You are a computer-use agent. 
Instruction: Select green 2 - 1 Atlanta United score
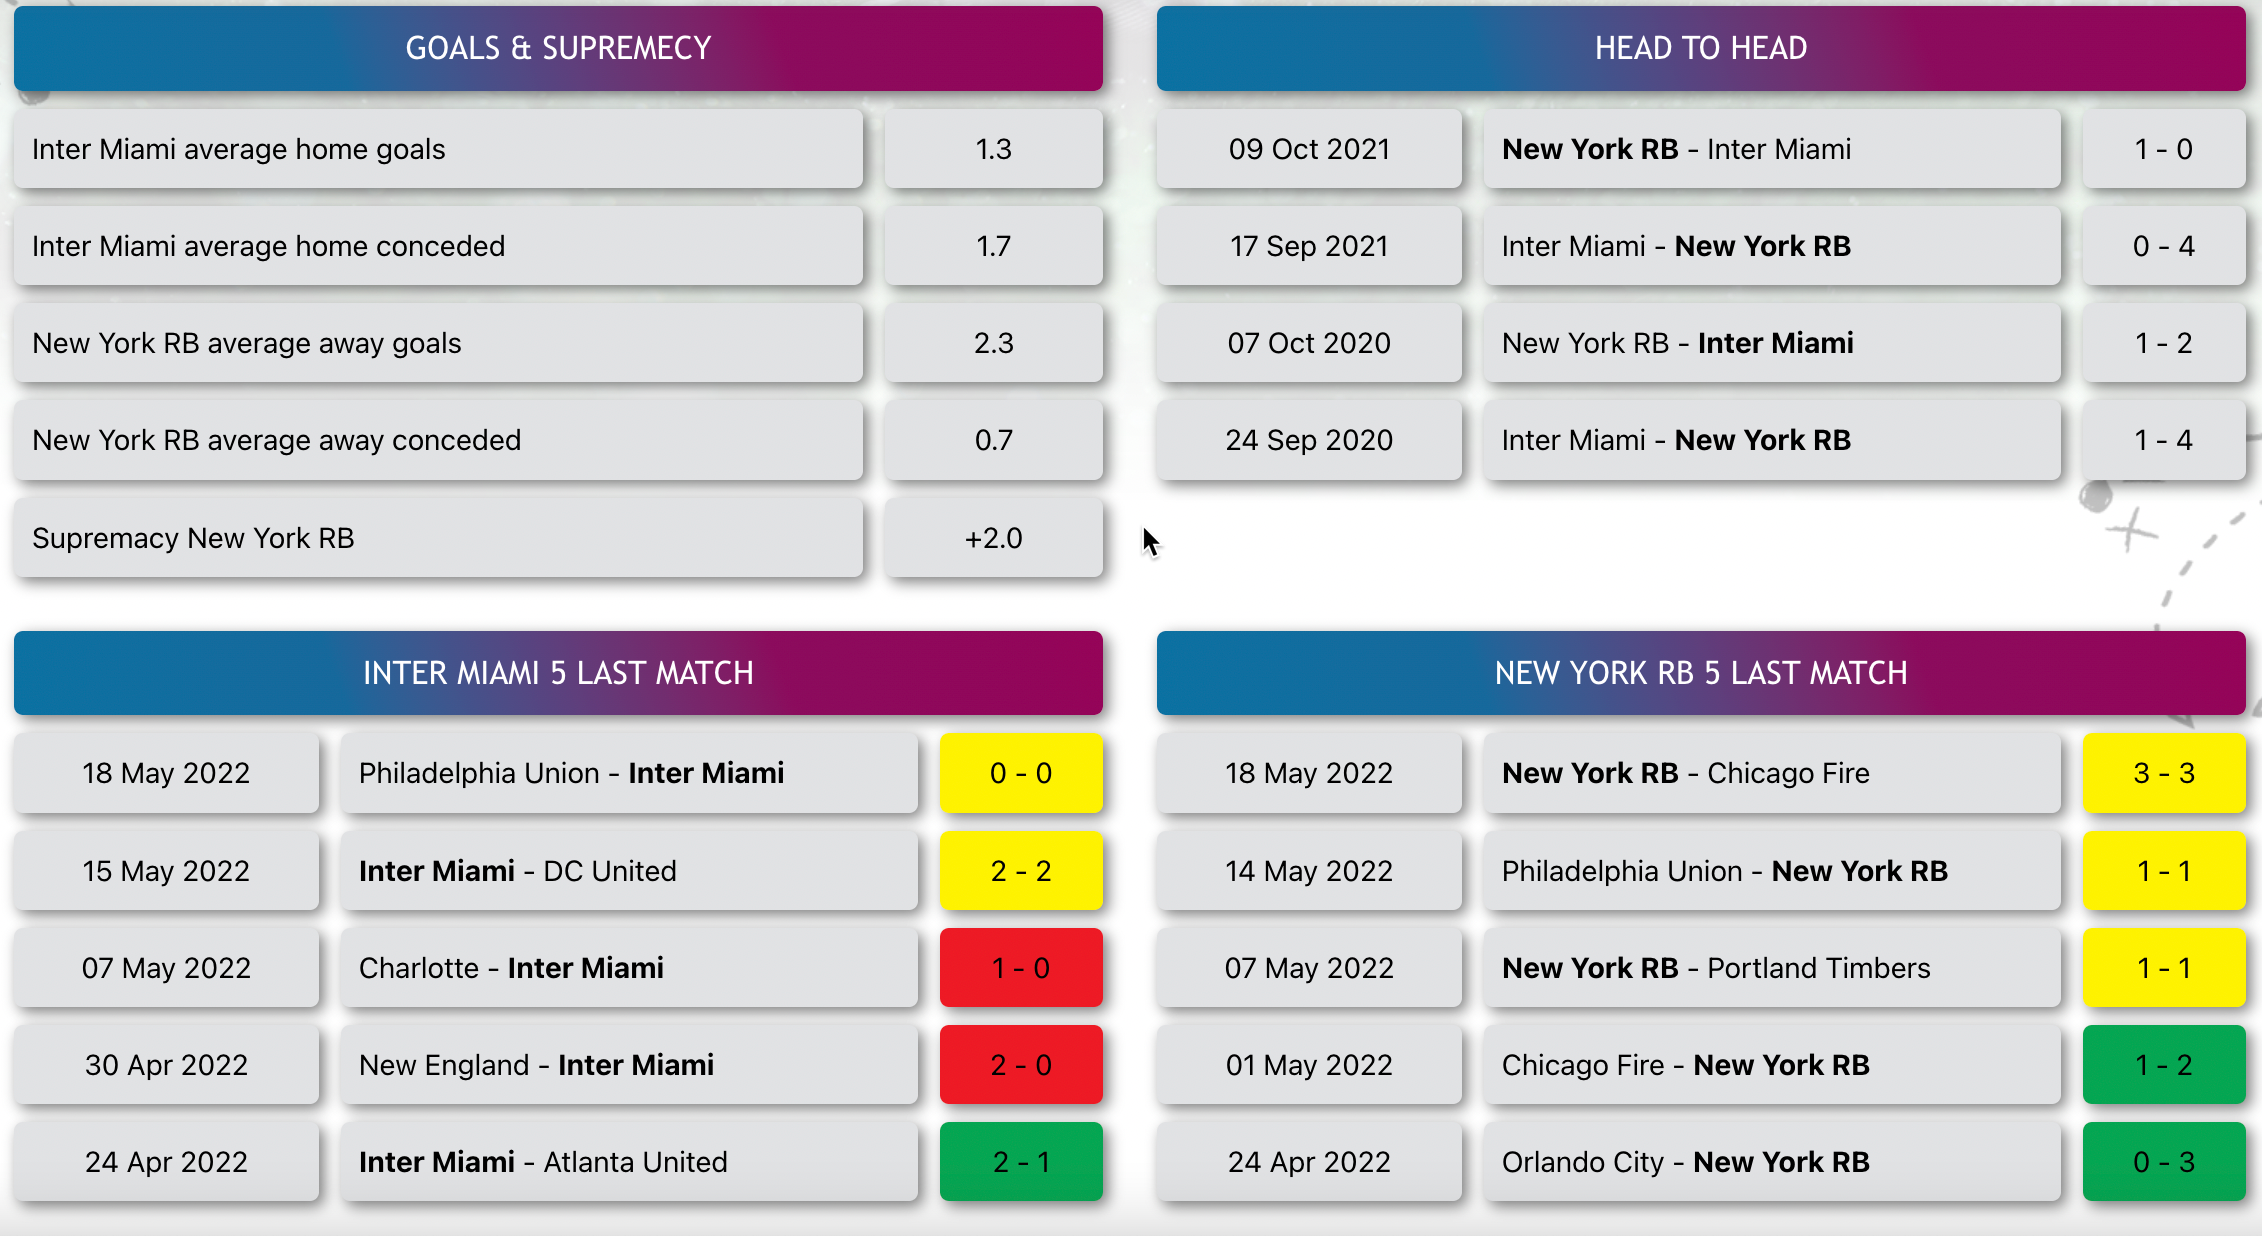pos(1021,1162)
